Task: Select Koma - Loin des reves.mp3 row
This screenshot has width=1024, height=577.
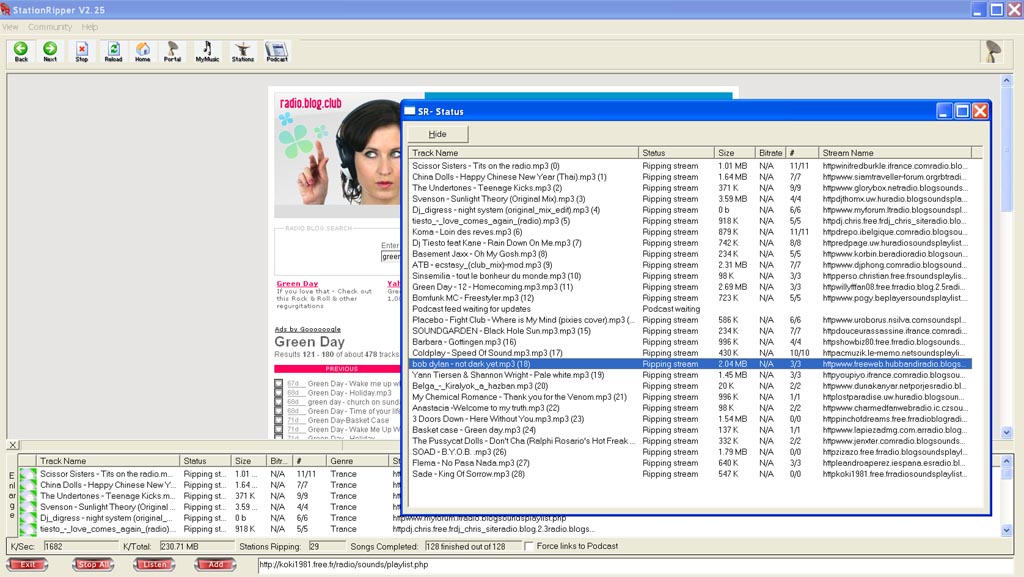Action: pos(690,232)
